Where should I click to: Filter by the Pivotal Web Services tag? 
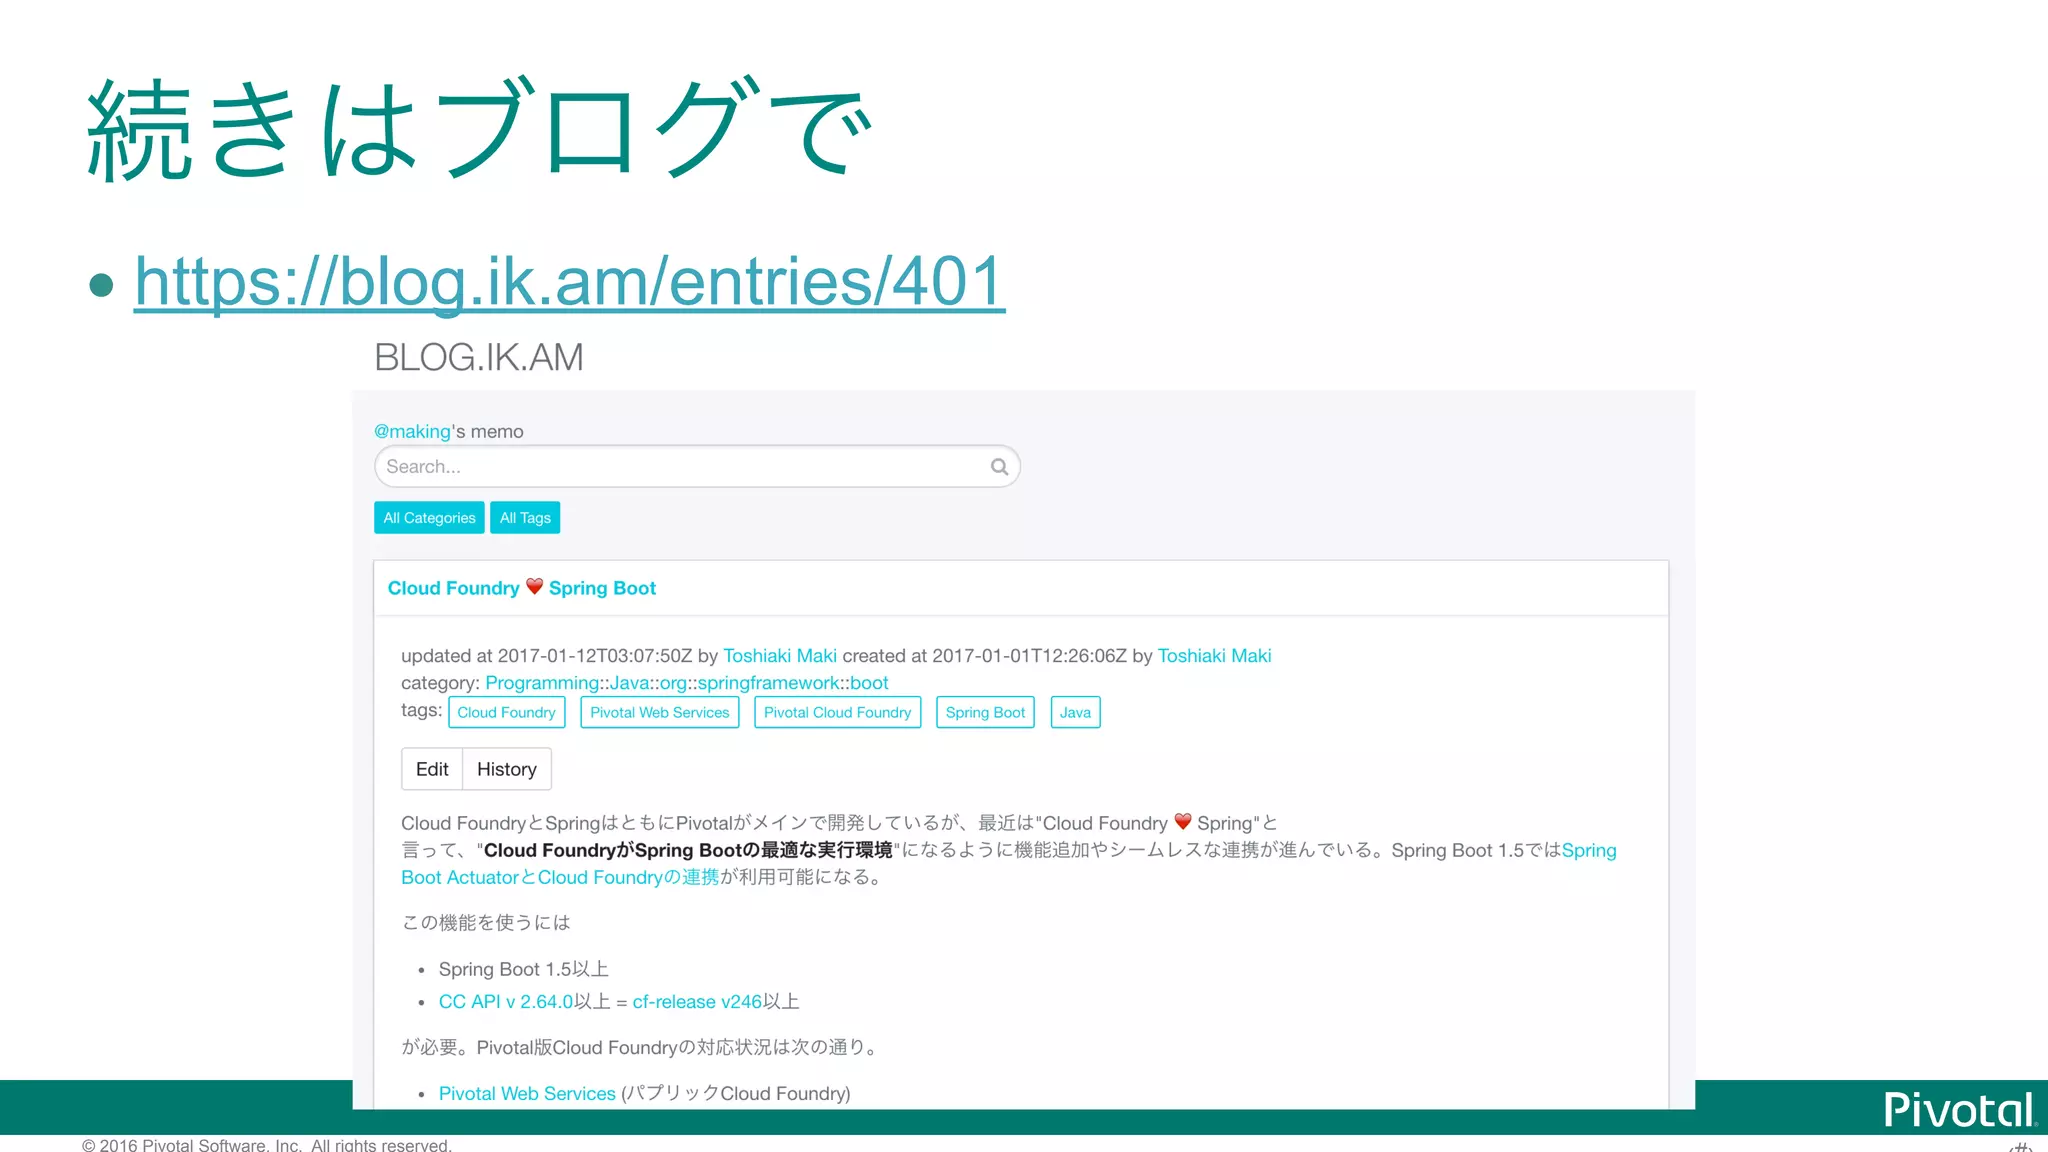pos(660,712)
